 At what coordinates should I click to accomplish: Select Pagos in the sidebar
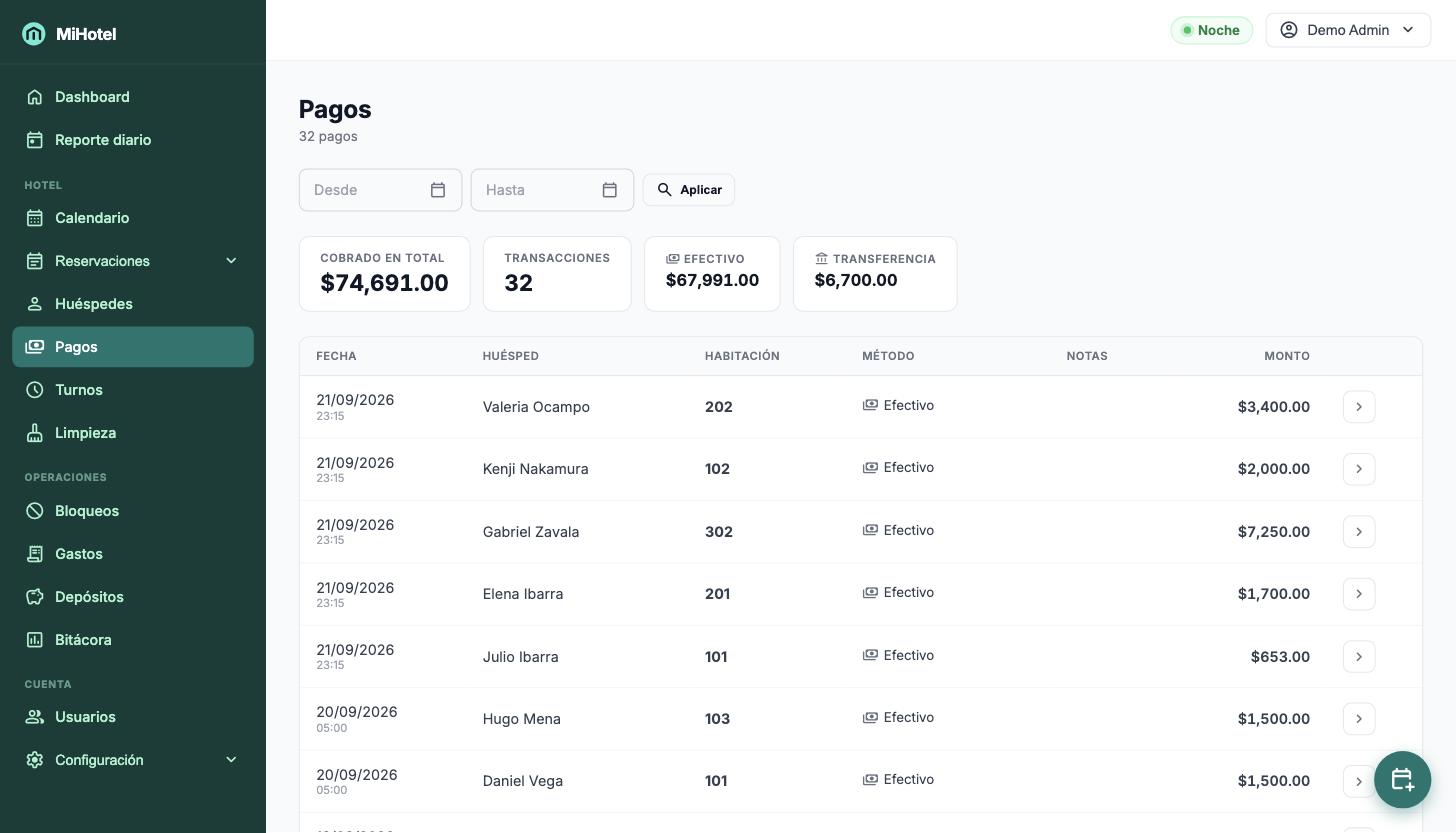[x=133, y=347]
